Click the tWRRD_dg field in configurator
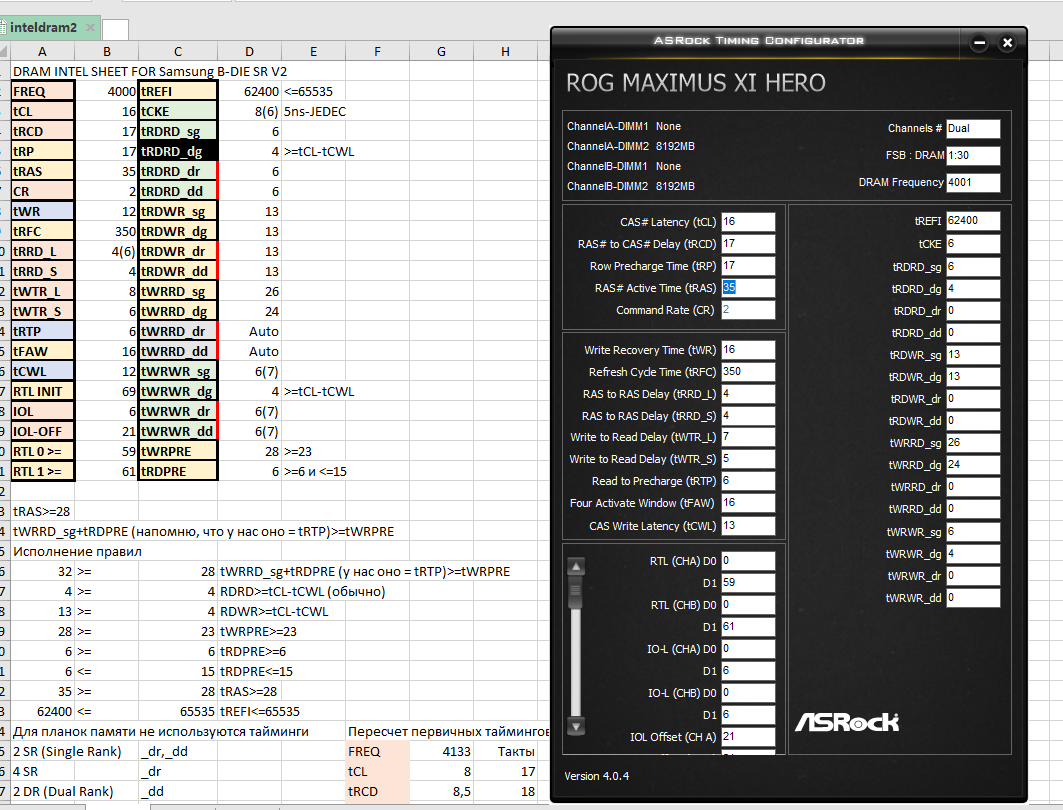Screen dimensions: 1063x810 point(973,465)
